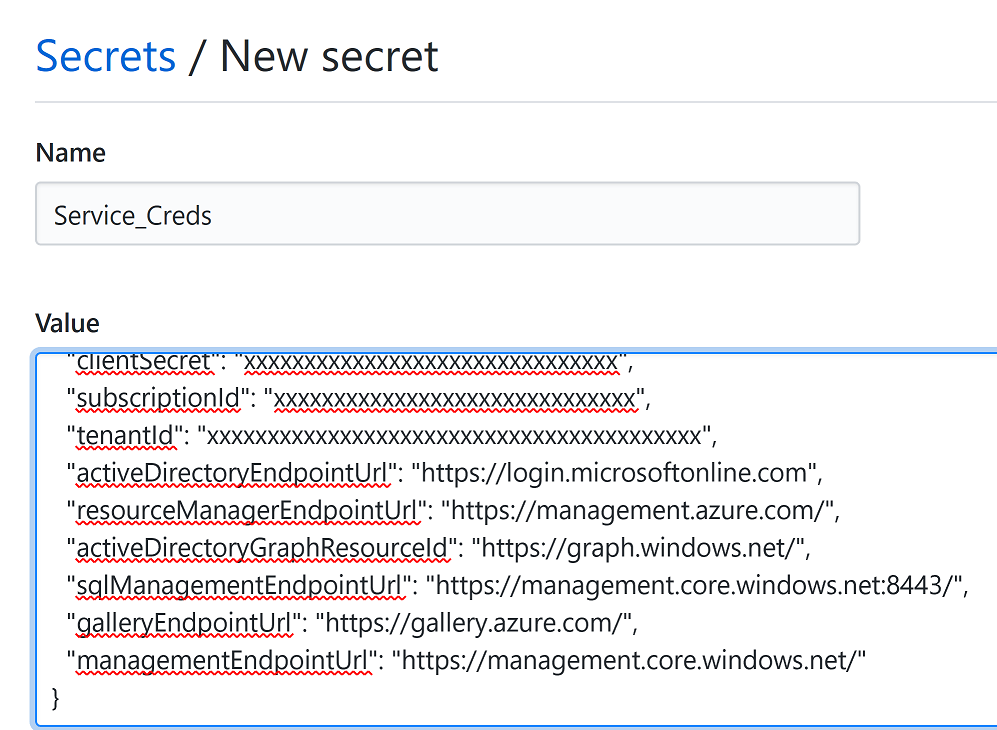Place cursor on the subscriptionId line
The width and height of the screenshot is (997, 730).
pyautogui.click(x=359, y=399)
